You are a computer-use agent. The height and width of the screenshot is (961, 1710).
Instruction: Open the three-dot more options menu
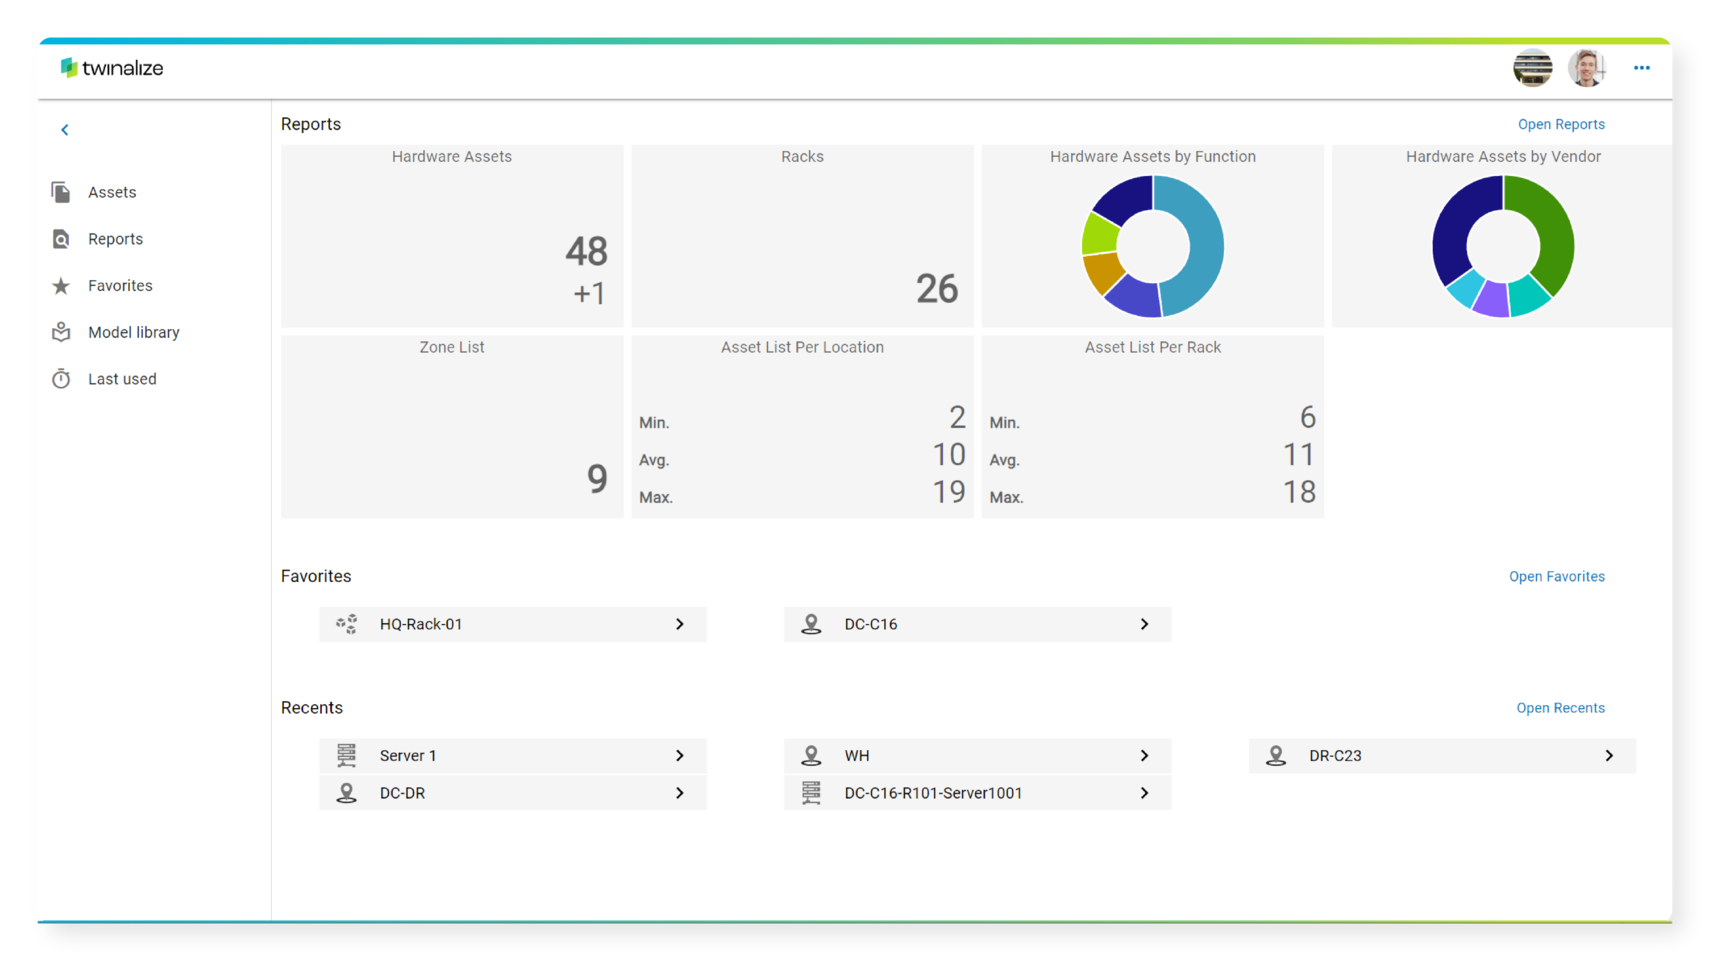coord(1641,68)
